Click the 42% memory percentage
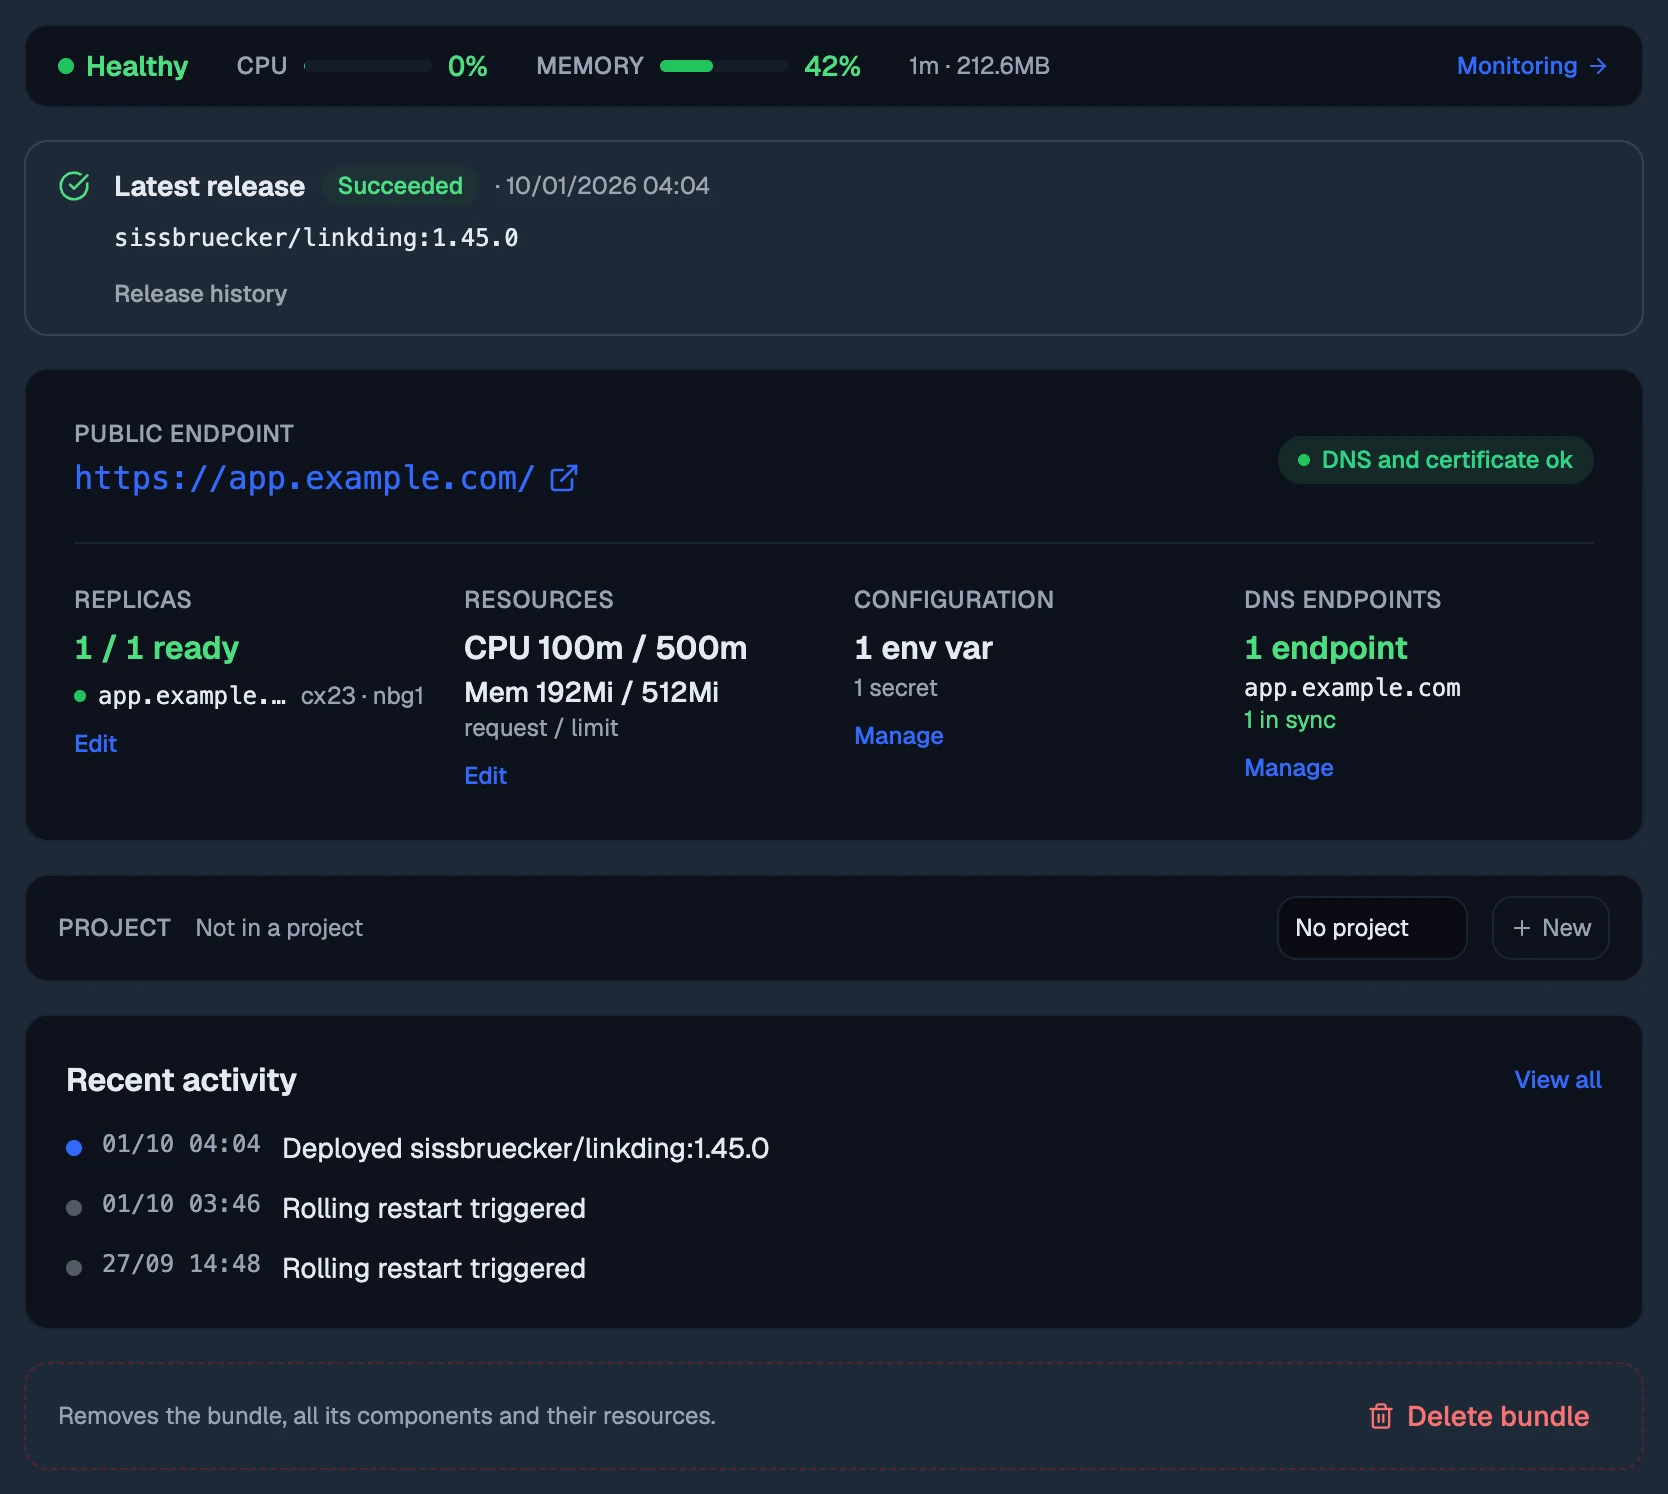 coord(832,66)
